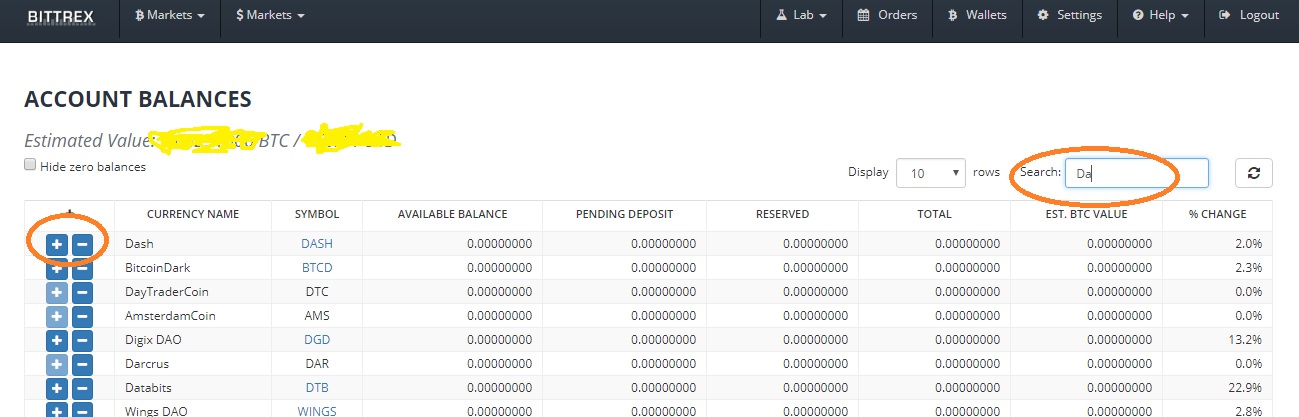Click the Darcrus currency name
Image resolution: width=1299 pixels, height=417 pixels.
tap(146, 363)
